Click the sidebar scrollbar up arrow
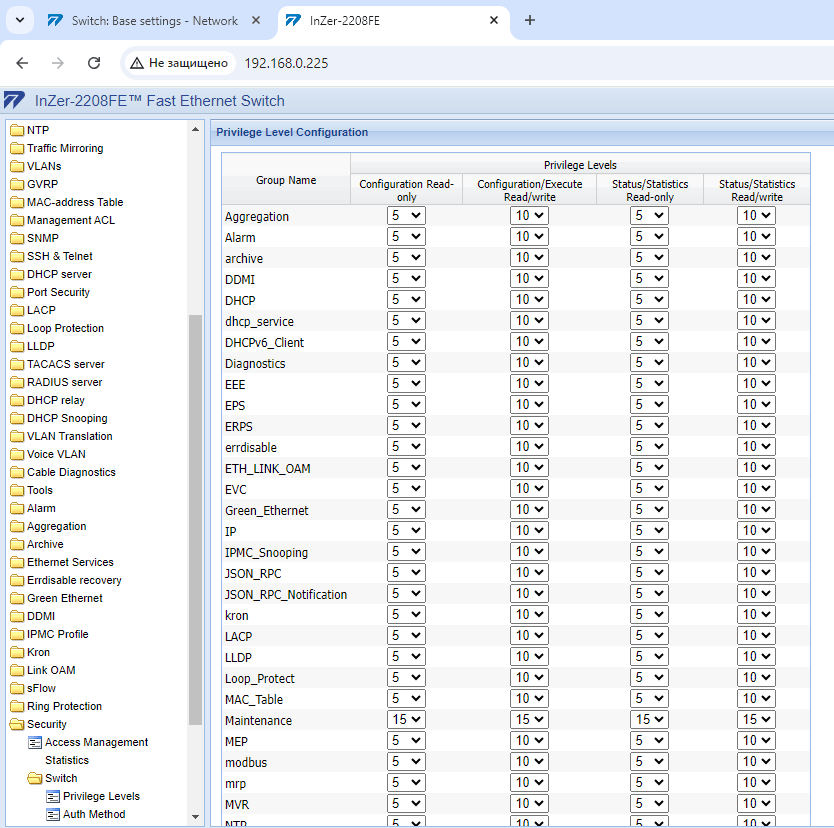This screenshot has height=828, width=834. tap(195, 129)
